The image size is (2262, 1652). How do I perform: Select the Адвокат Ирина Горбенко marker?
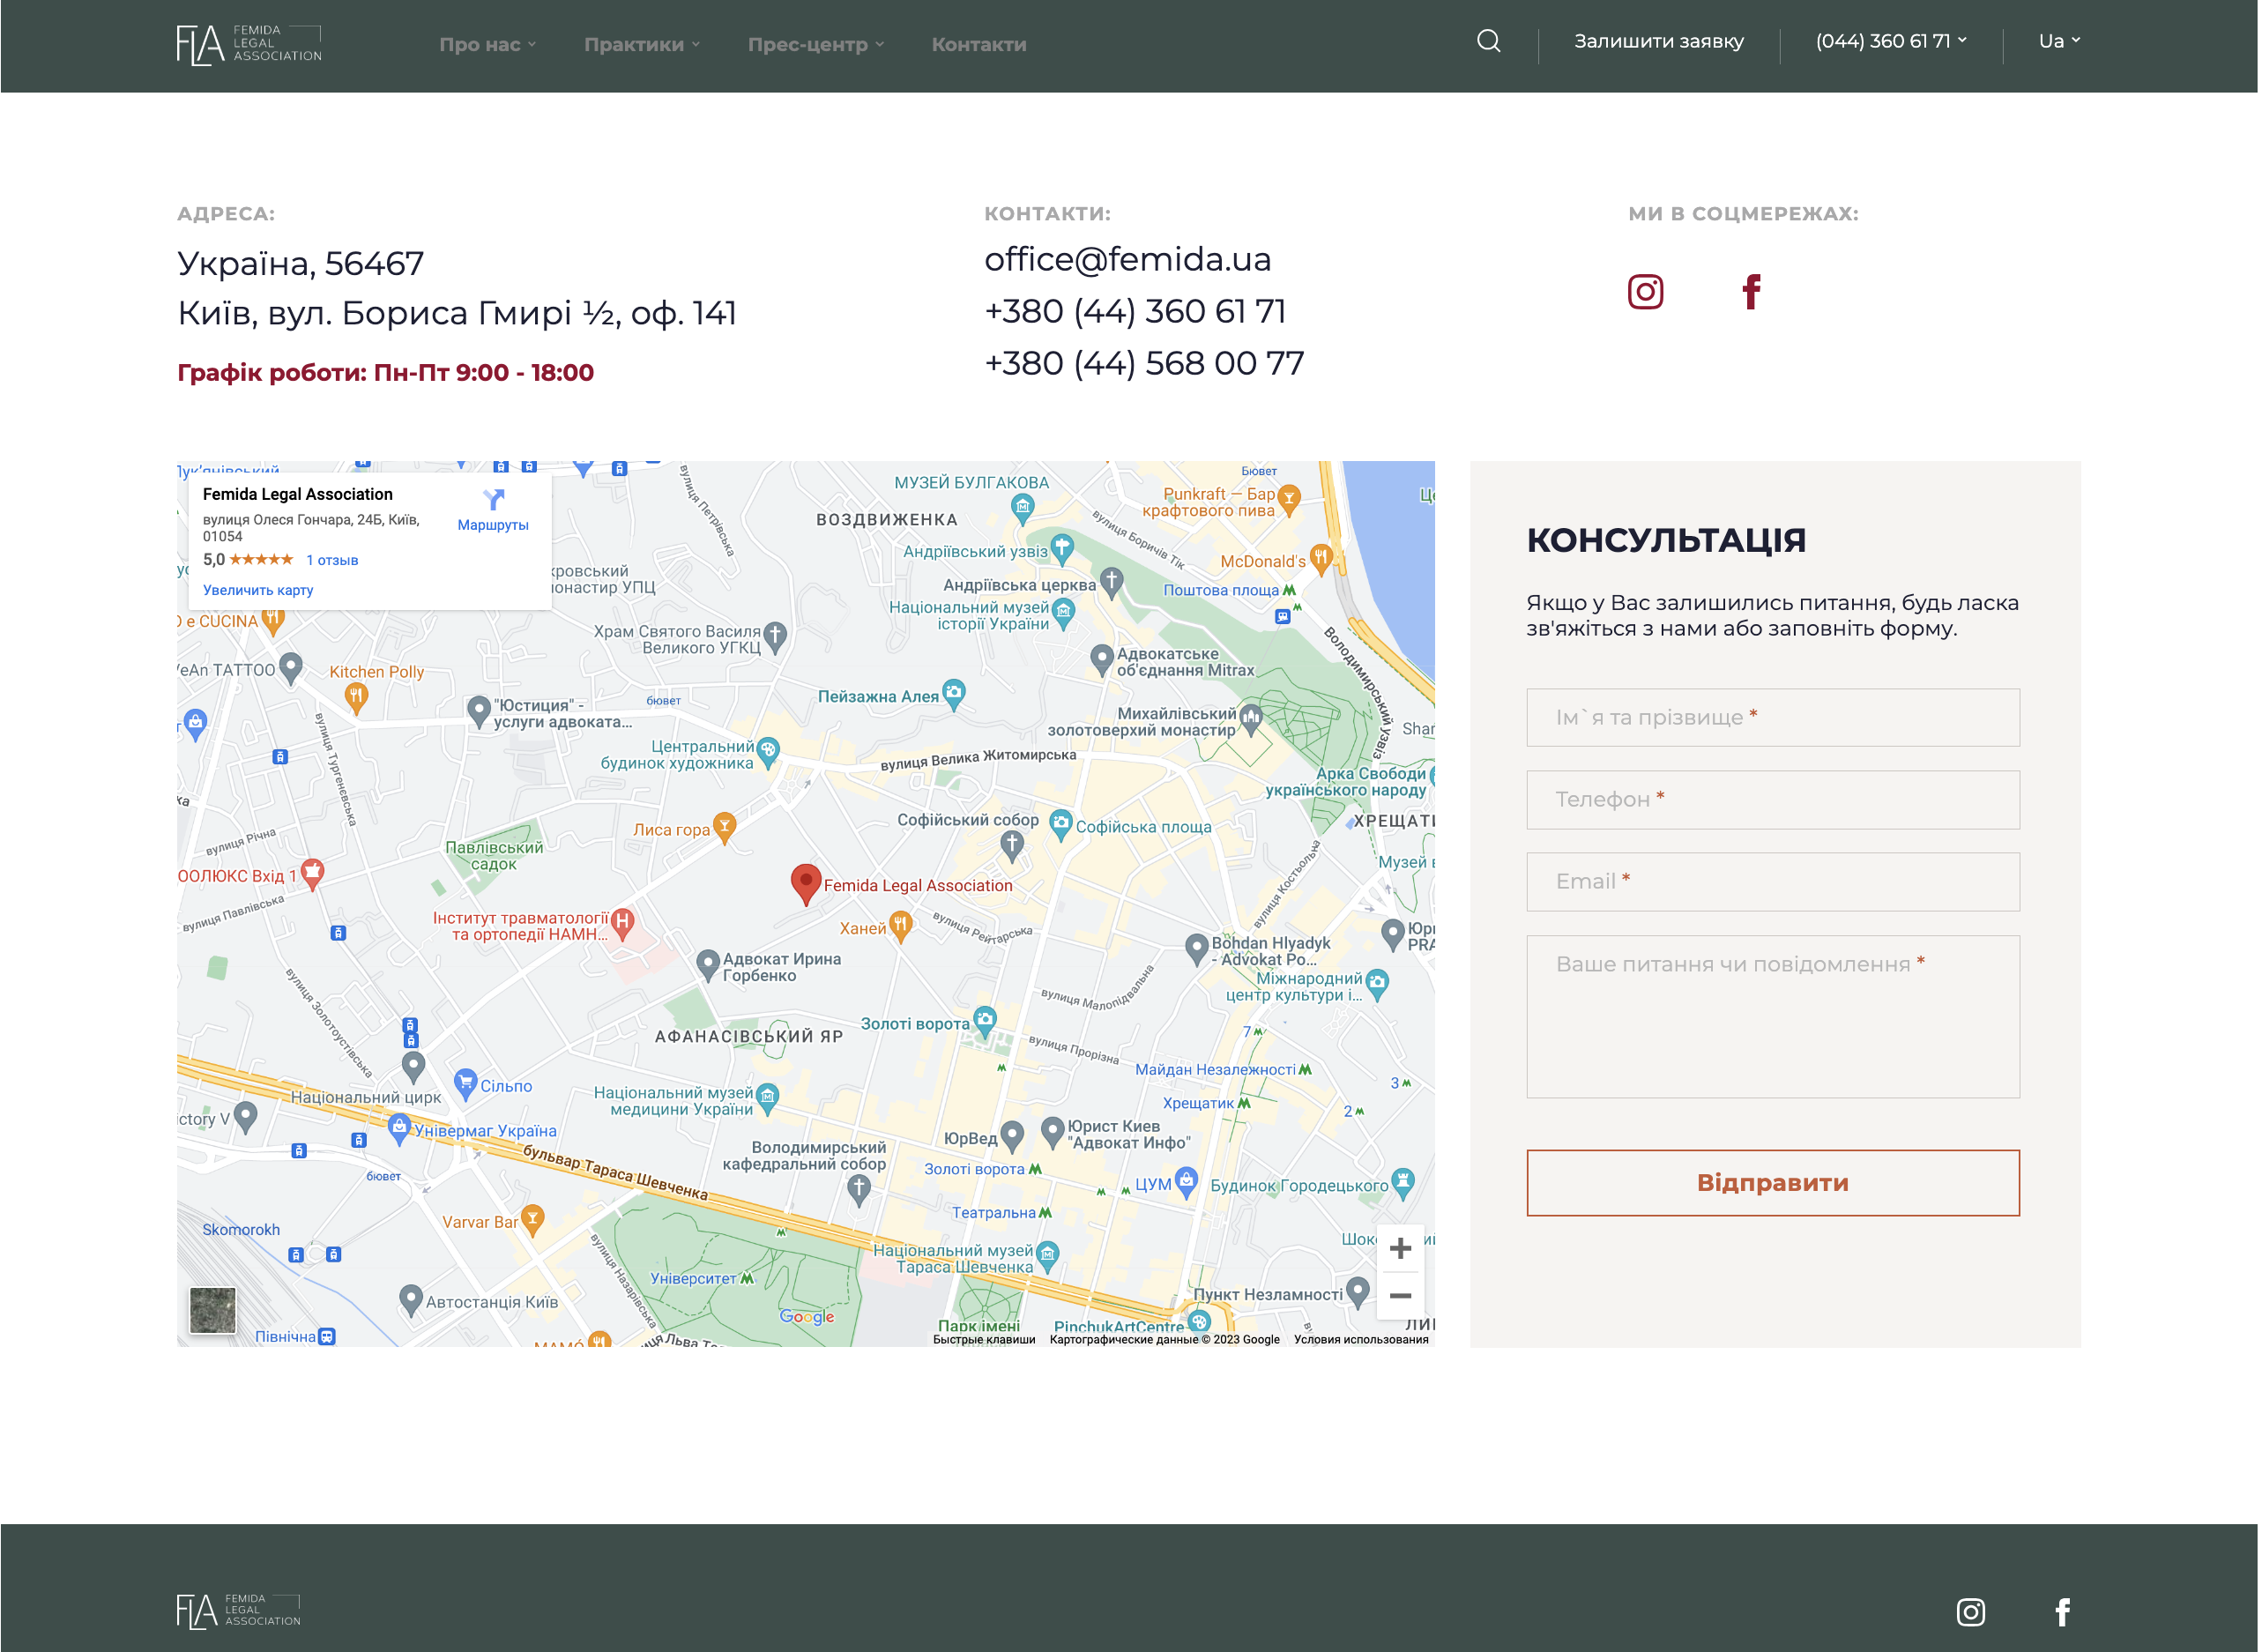pyautogui.click(x=709, y=965)
